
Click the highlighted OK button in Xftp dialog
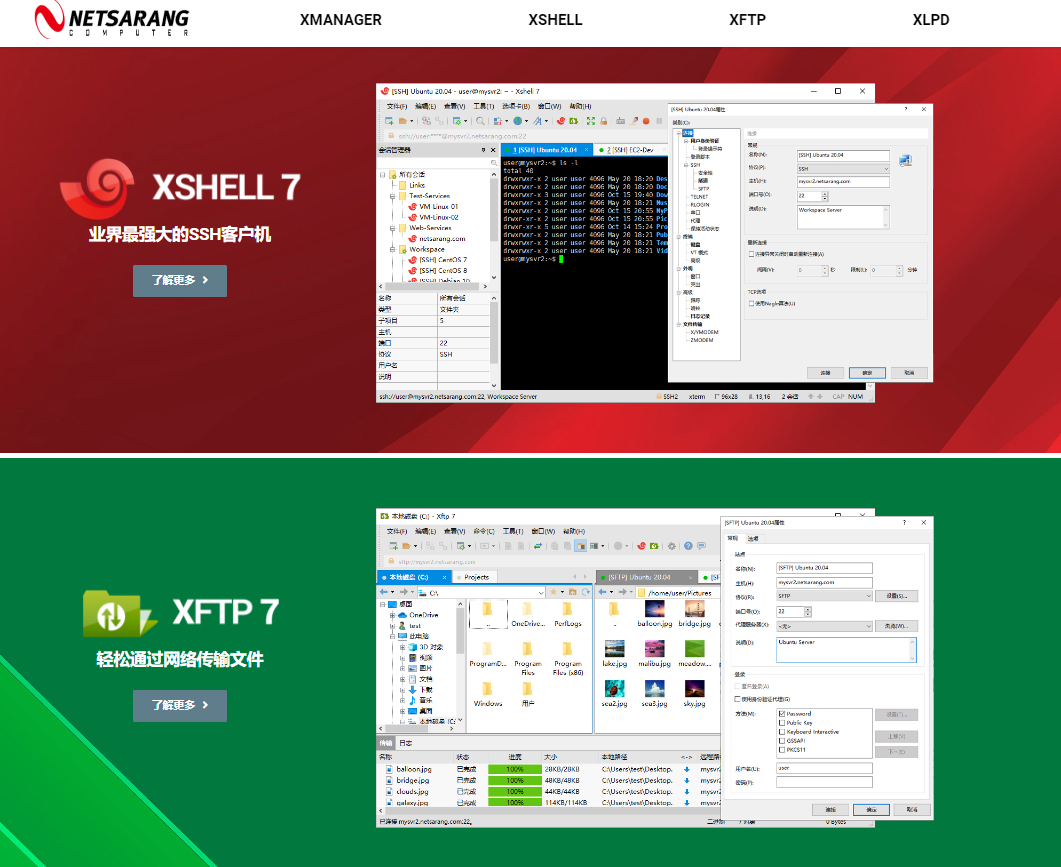tap(871, 809)
